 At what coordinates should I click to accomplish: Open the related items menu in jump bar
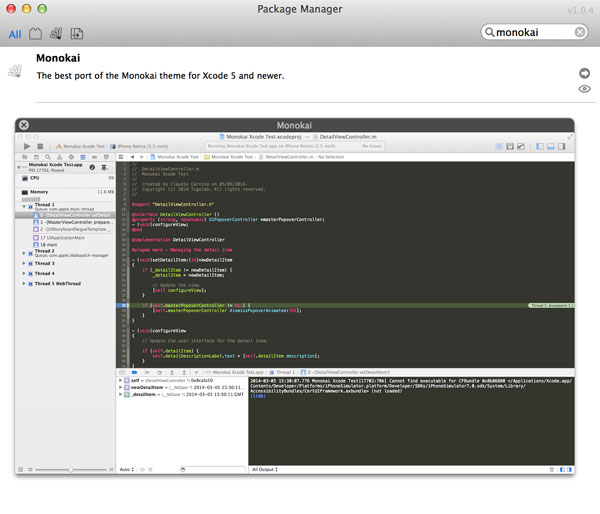(x=121, y=157)
